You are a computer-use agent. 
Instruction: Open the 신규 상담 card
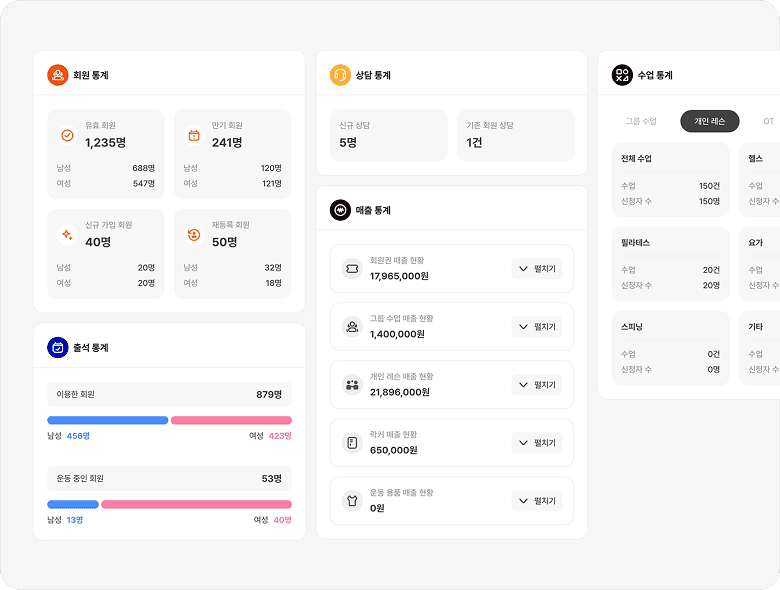(389, 135)
